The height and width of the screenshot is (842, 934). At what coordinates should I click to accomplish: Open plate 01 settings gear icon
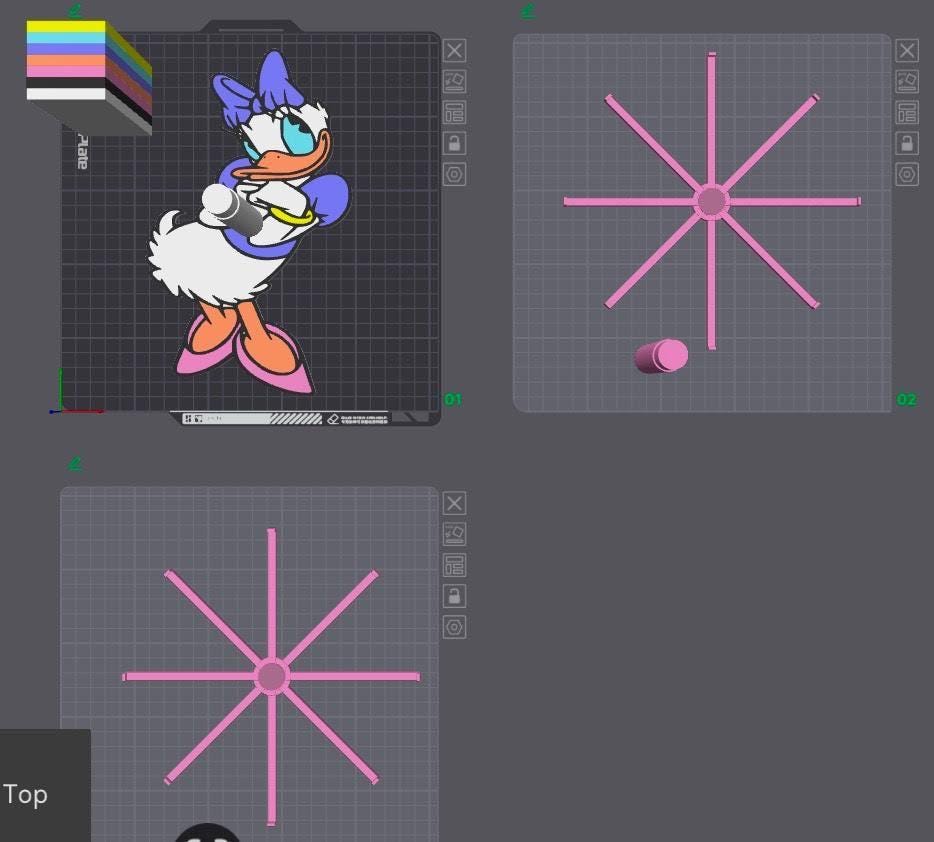454,174
